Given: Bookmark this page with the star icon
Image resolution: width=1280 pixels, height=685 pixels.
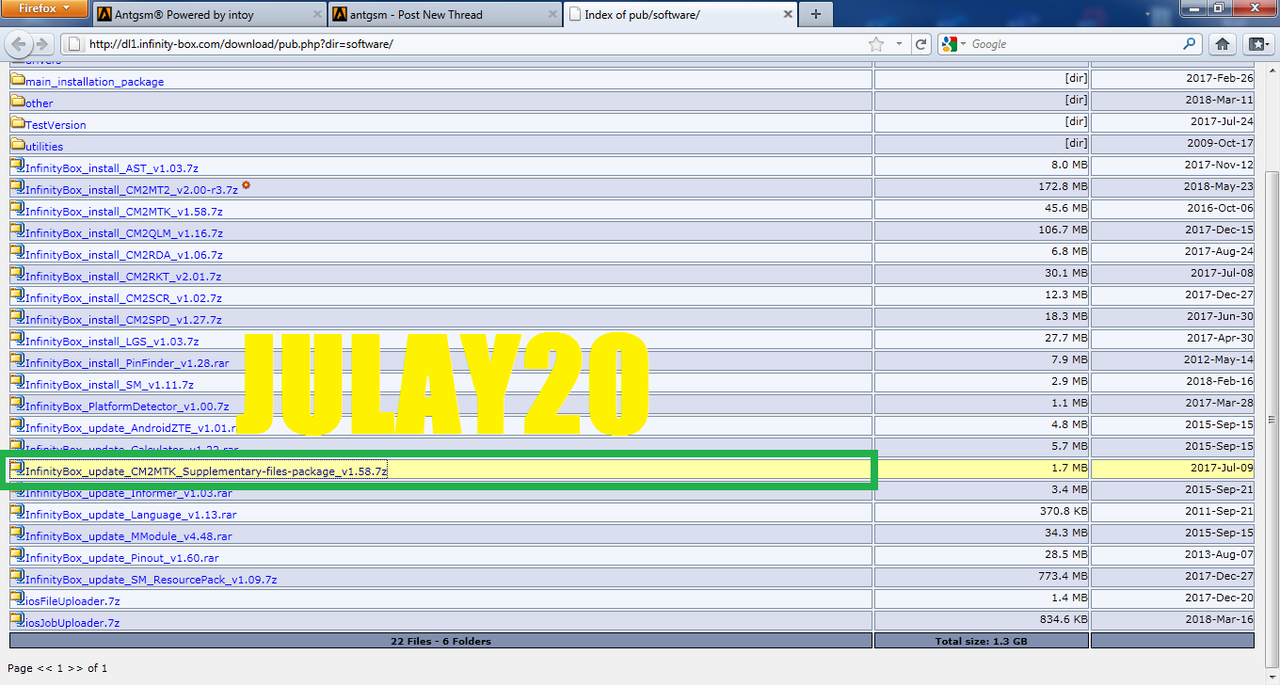Looking at the screenshot, I should coord(876,44).
